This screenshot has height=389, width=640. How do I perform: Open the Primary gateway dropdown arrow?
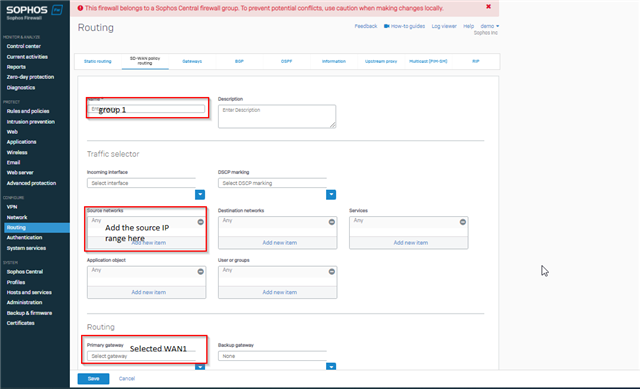click(200, 367)
